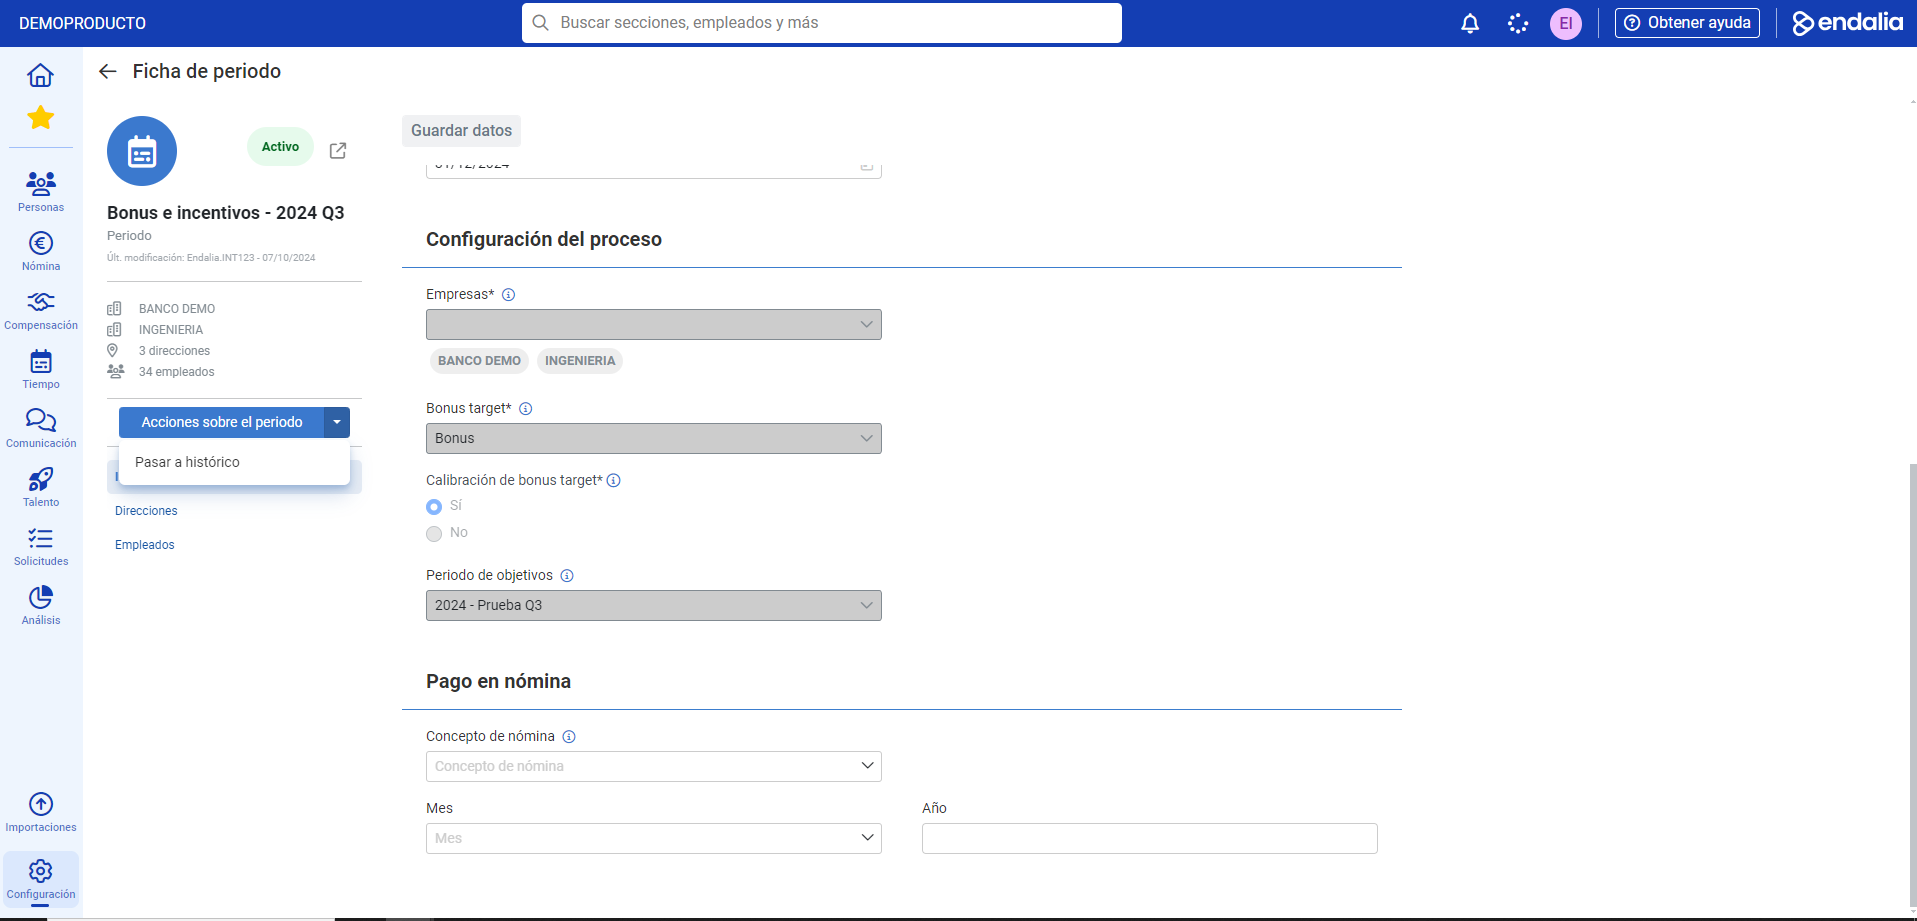Image resolution: width=1917 pixels, height=921 pixels.
Task: Focus the search sections and employees field
Action: [x=822, y=23]
